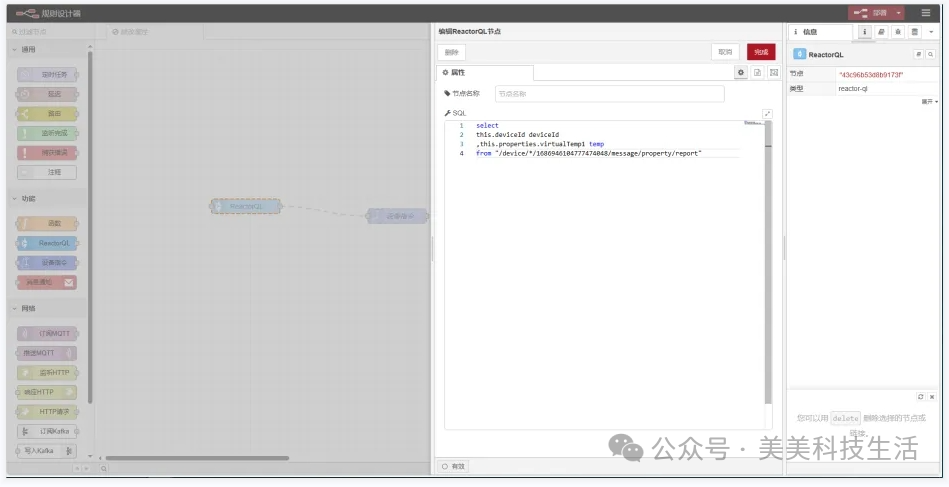This screenshot has width=949, height=487.
Task: Click the 'this.deviceId deviceId' SQL line
Action: click(517, 135)
